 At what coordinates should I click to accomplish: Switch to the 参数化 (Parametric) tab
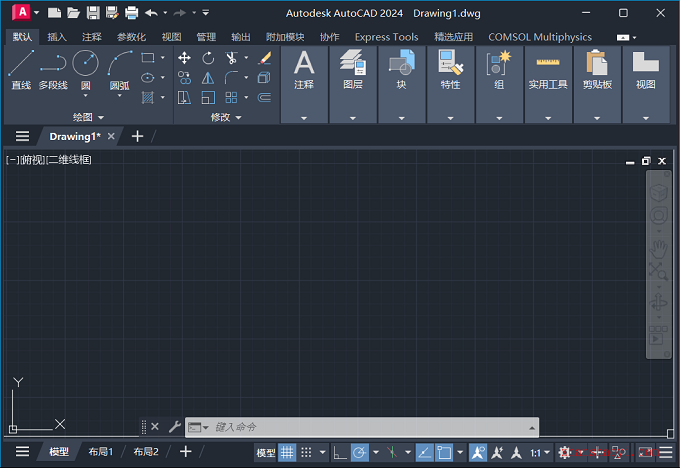pos(131,37)
